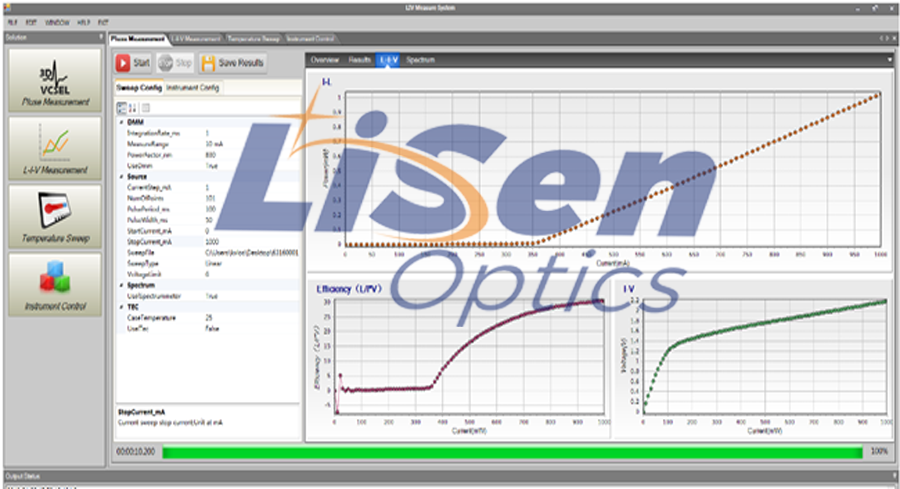Click the Output Status panel header
The width and height of the screenshot is (900, 489).
point(450,476)
